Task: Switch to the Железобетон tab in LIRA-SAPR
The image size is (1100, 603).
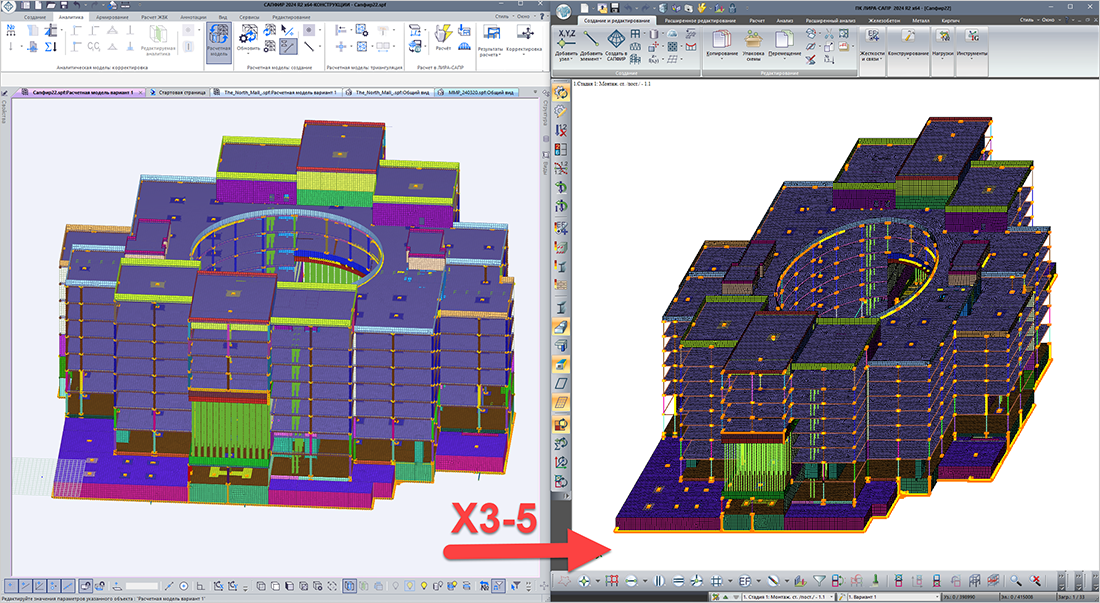Action: (884, 20)
